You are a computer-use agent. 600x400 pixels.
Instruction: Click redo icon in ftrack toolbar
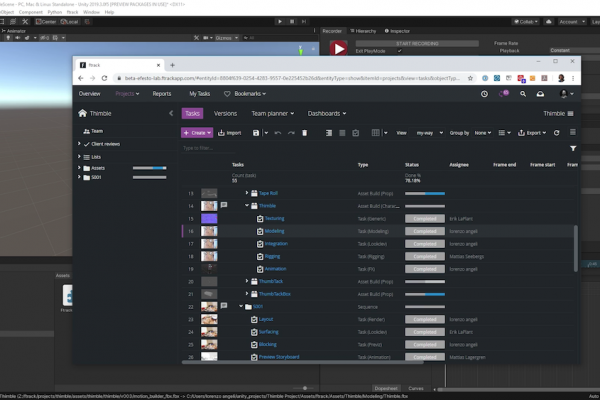[291, 133]
